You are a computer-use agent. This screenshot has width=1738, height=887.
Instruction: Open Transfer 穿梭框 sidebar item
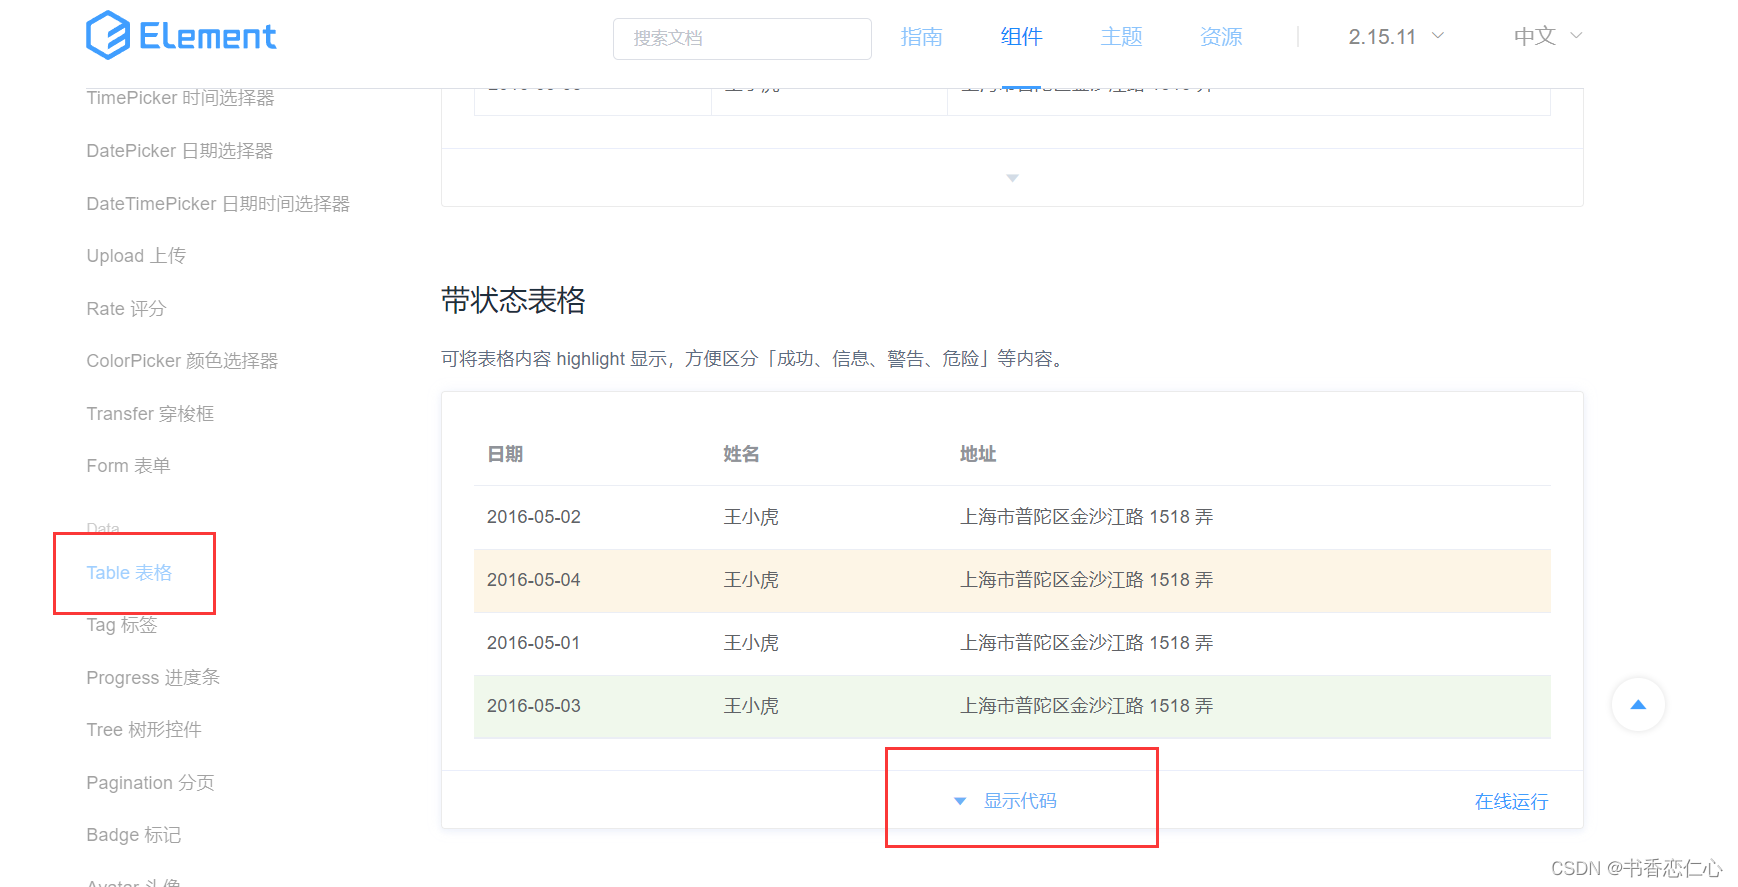tap(150, 414)
